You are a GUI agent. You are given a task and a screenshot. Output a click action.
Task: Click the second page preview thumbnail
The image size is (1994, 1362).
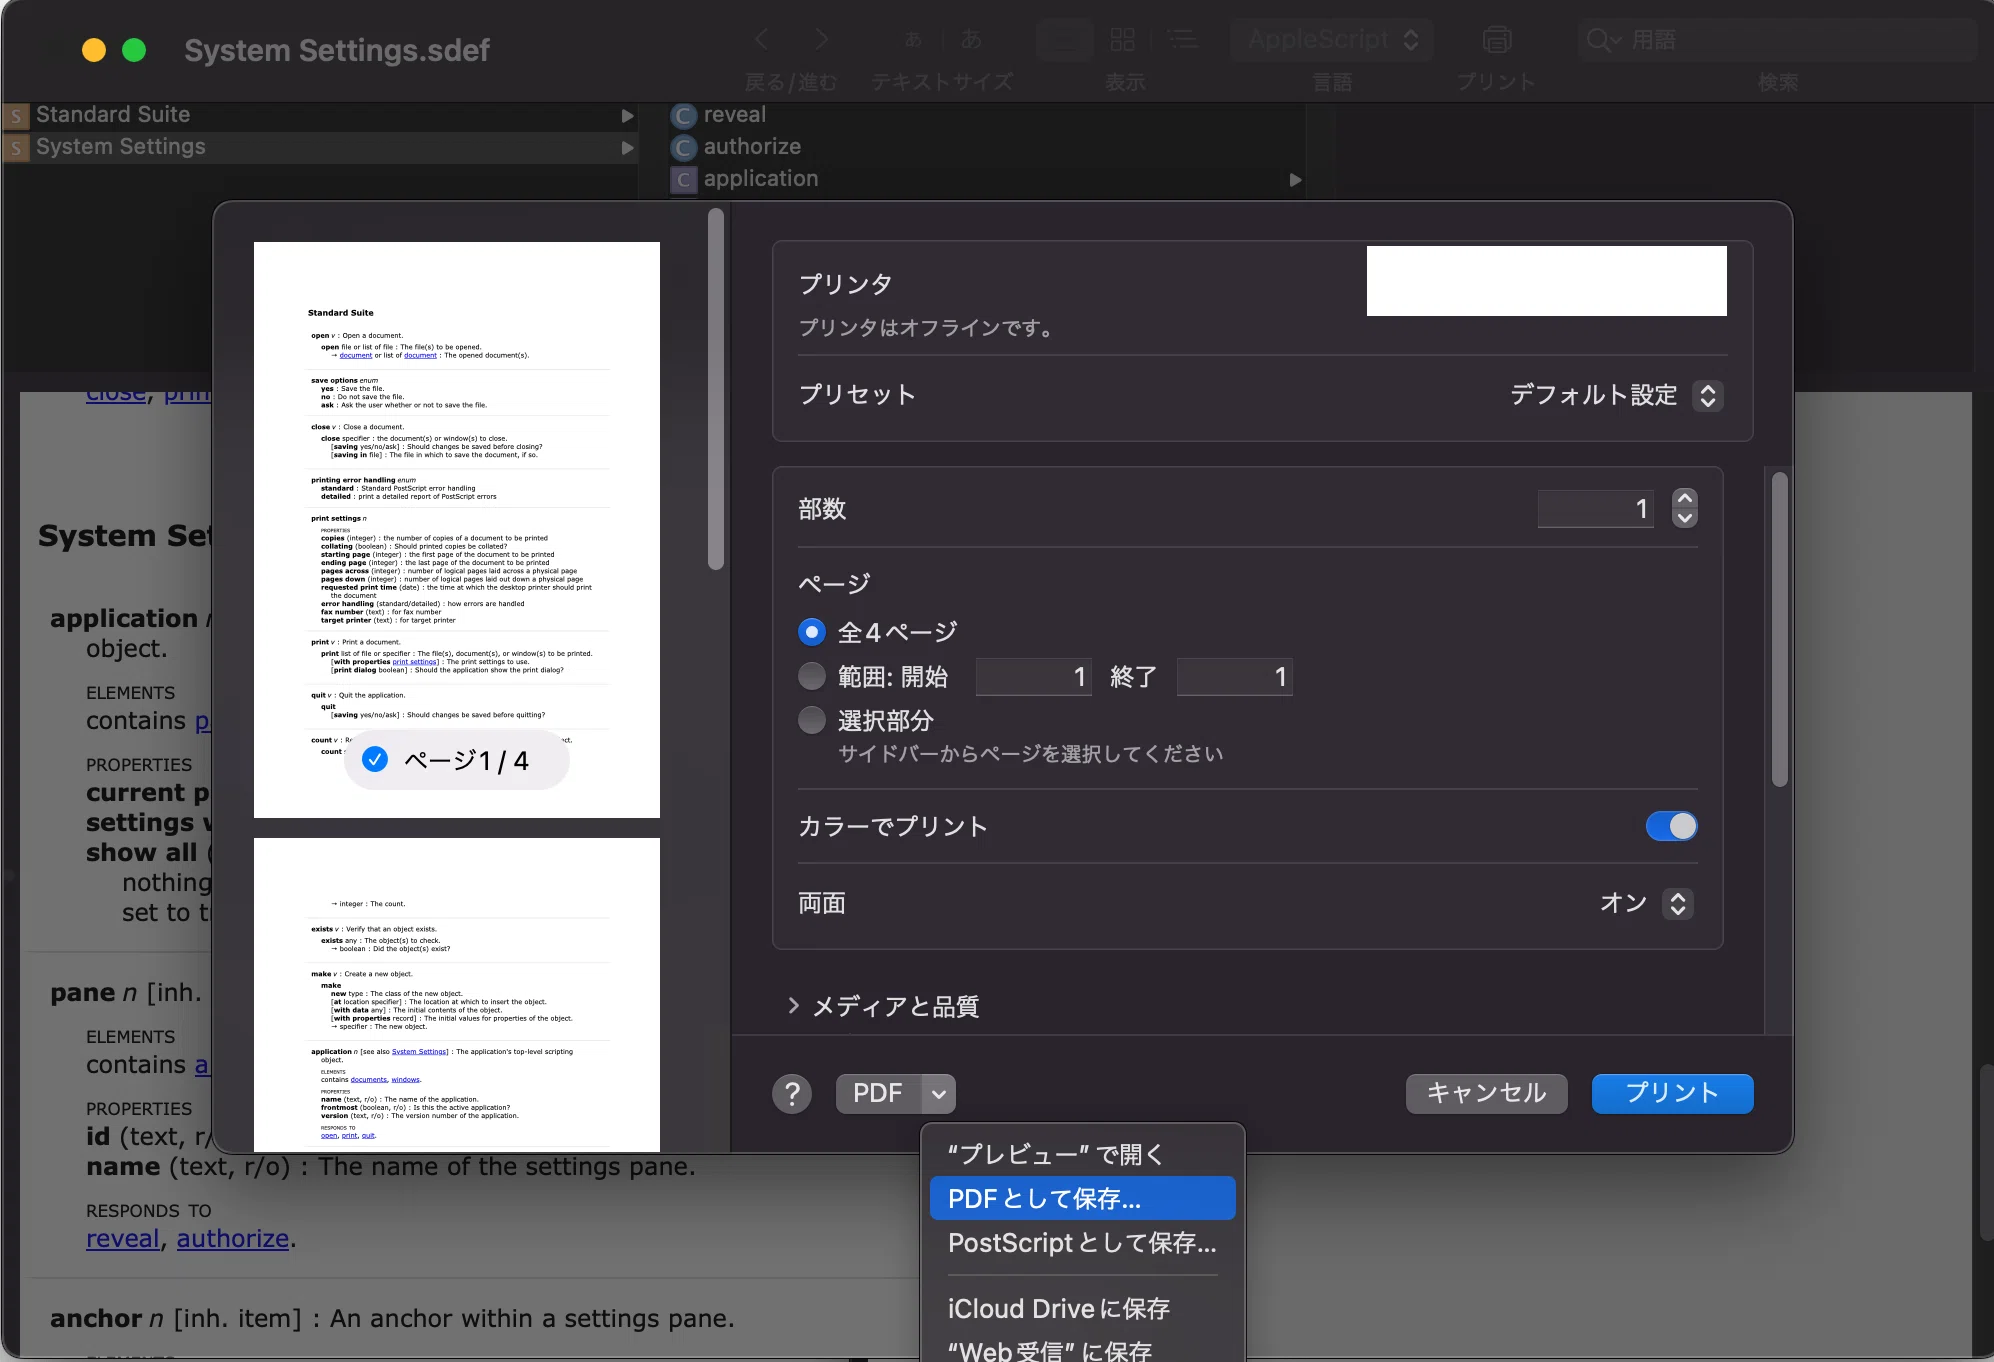pos(457,995)
